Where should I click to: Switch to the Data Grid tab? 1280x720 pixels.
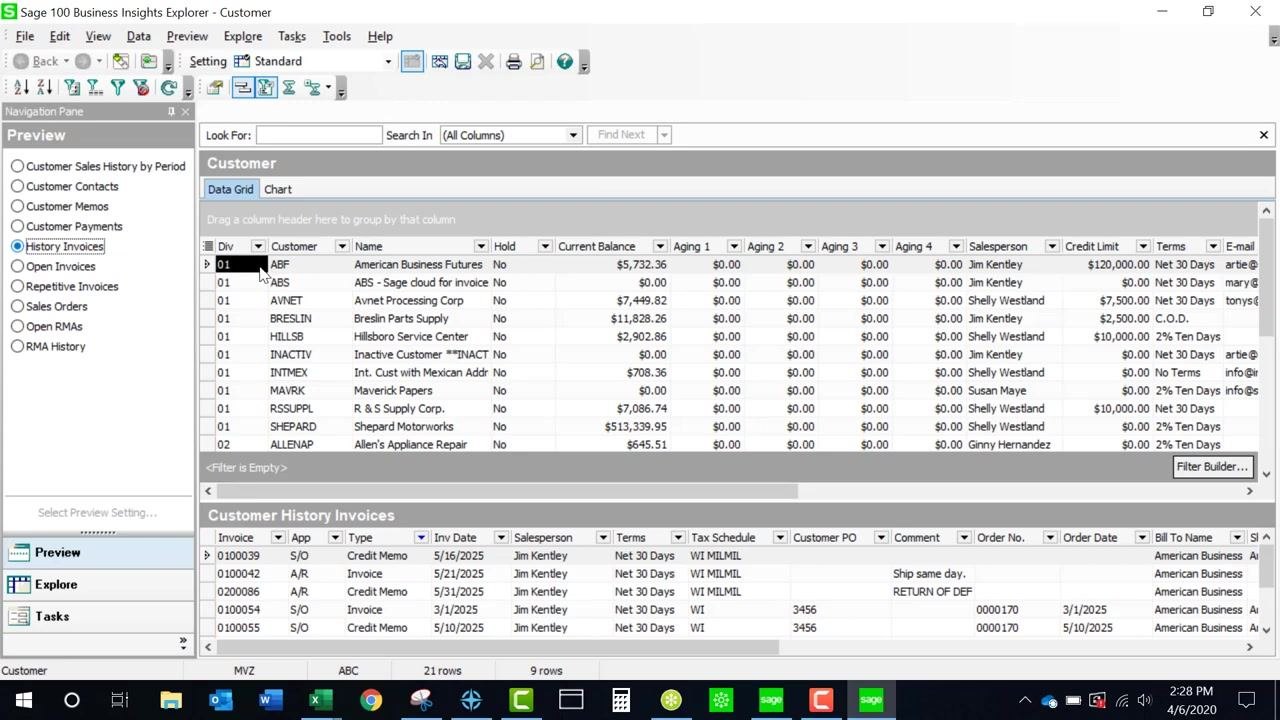230,189
